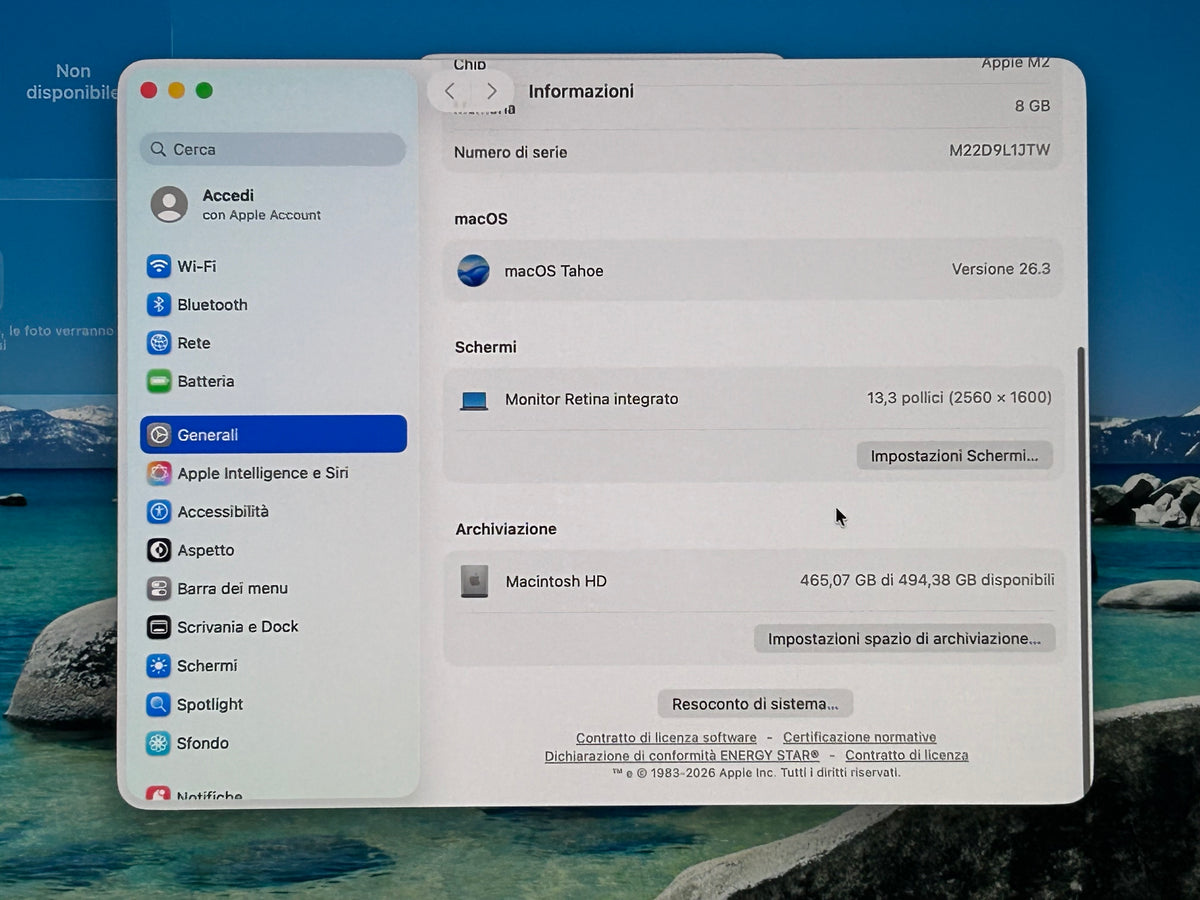Click the 465,07 GB di 494,38 GB disponibili text
Viewport: 1200px width, 900px height.
[x=927, y=580]
